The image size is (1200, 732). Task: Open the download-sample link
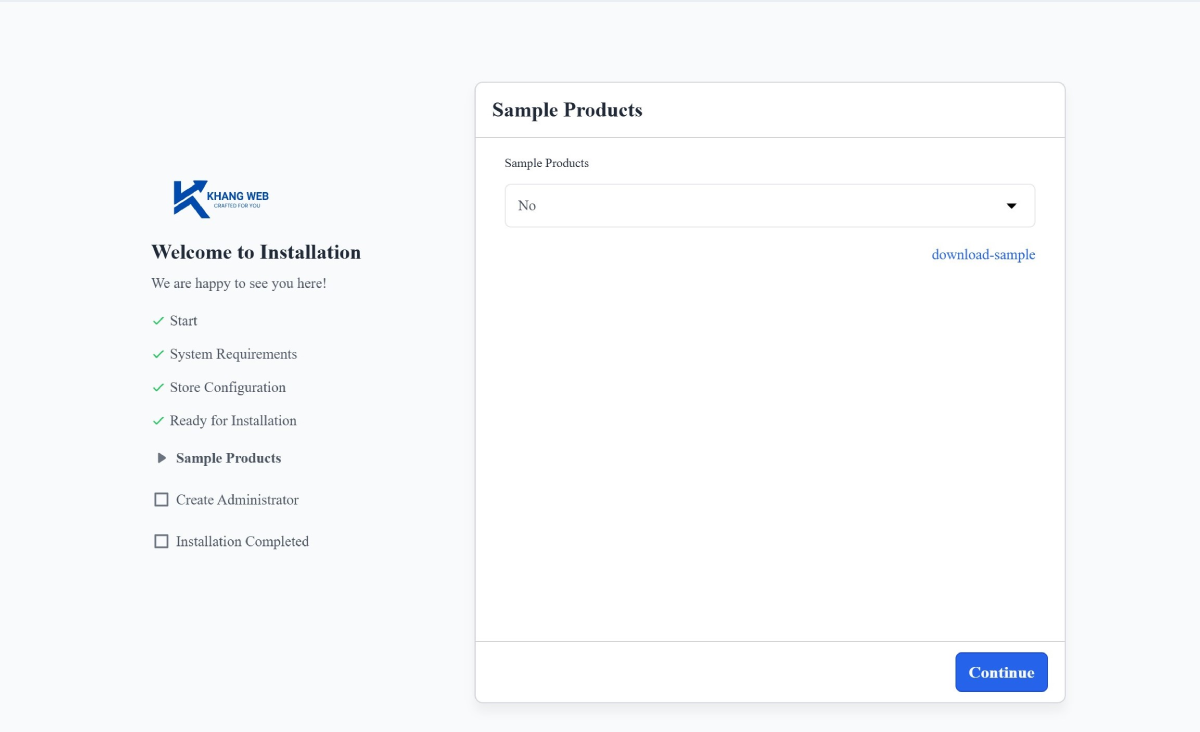(983, 255)
